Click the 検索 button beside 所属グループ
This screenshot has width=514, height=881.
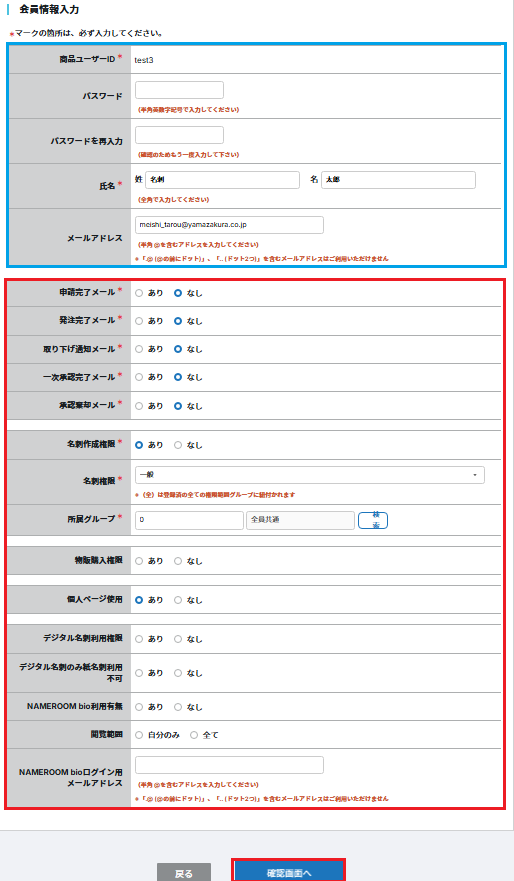coord(373,520)
